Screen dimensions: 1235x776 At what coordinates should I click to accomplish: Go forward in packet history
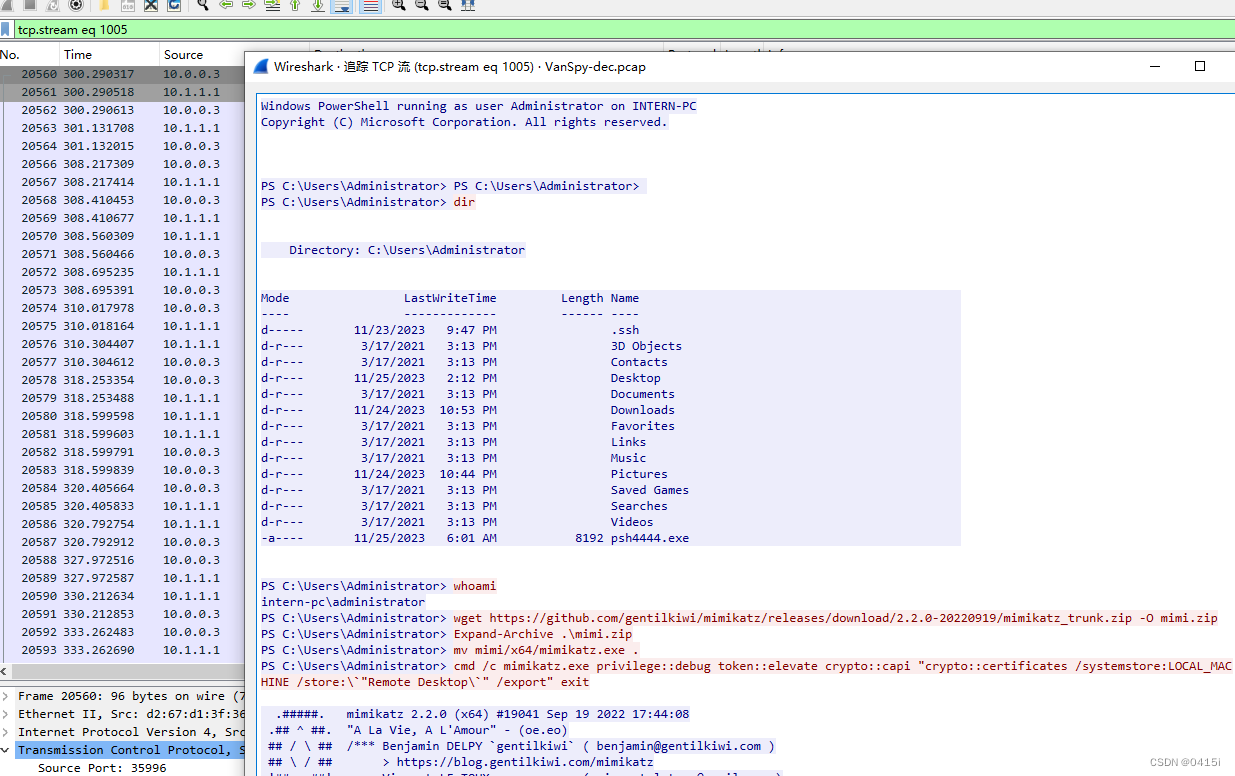click(249, 5)
